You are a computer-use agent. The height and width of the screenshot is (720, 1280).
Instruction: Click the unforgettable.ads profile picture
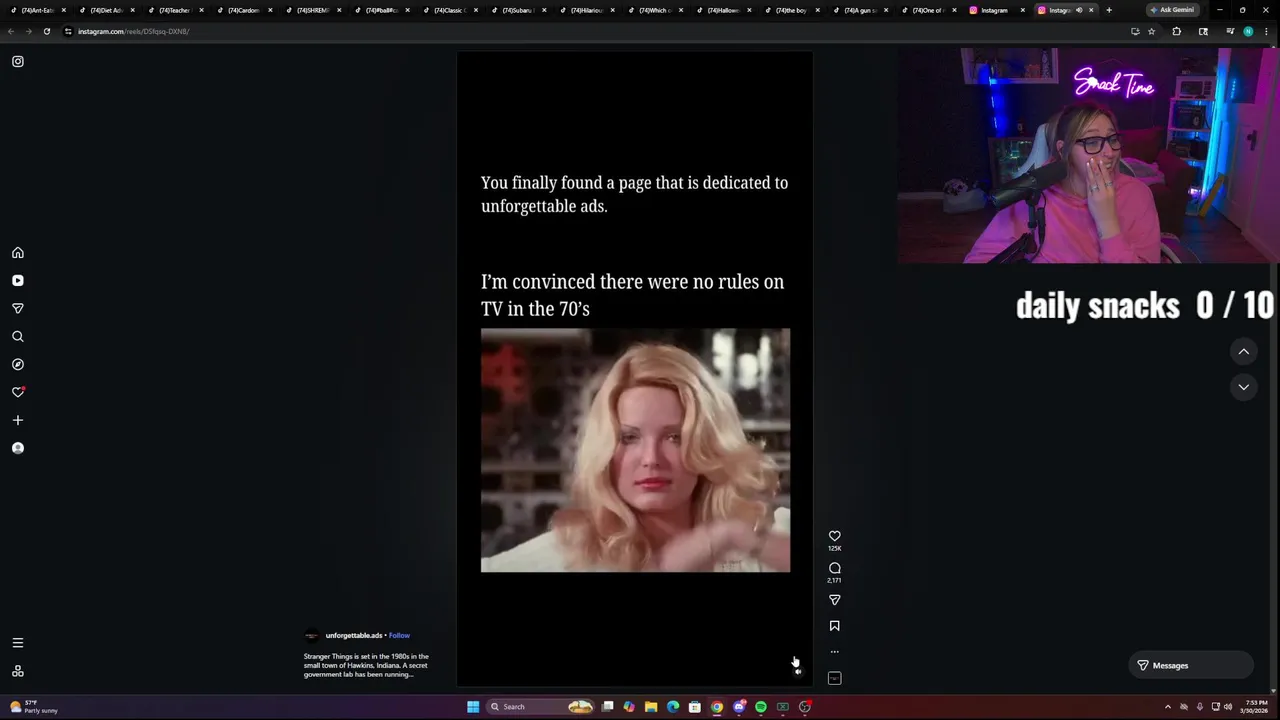[311, 635]
